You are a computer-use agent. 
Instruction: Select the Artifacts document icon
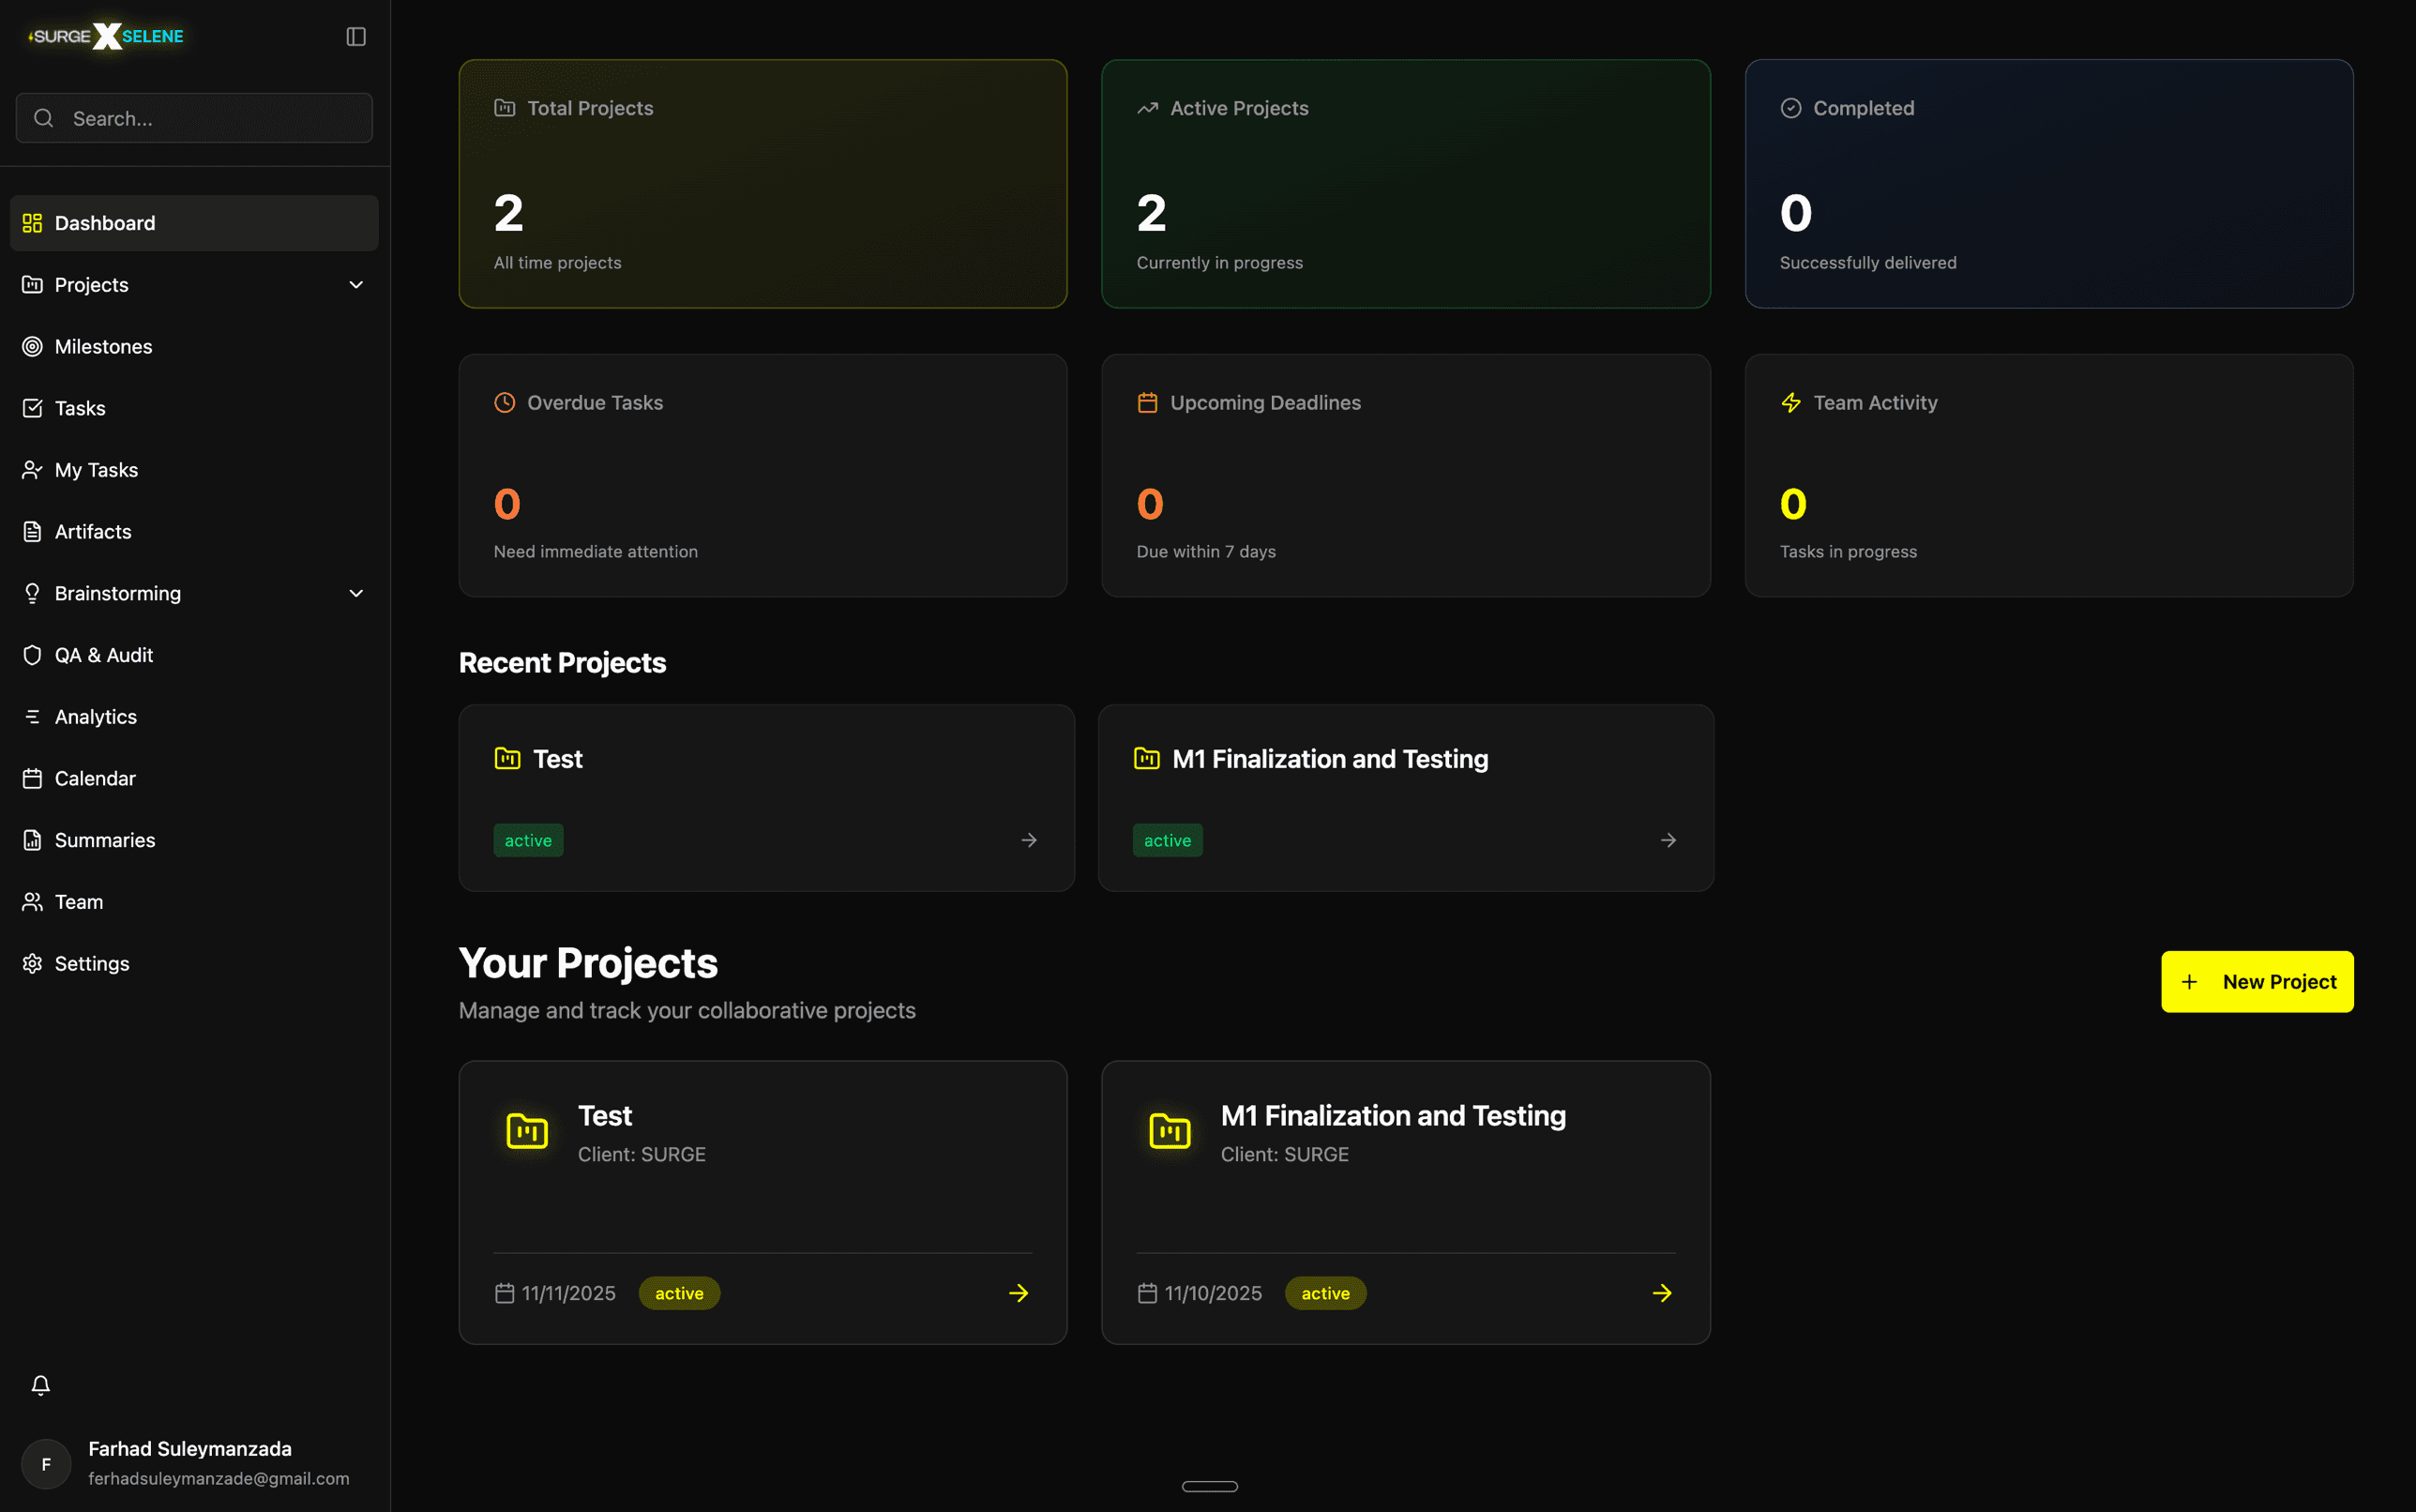point(33,531)
